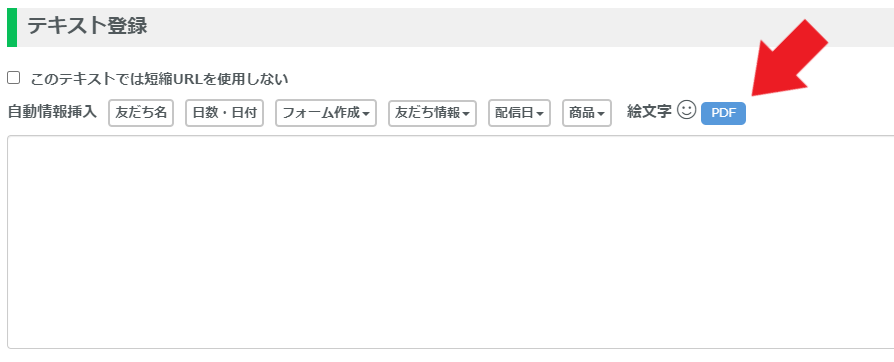This screenshot has height=362, width=894.
Task: Click the このテキストでは短縮URLを使用しない label text
Action: 159,79
